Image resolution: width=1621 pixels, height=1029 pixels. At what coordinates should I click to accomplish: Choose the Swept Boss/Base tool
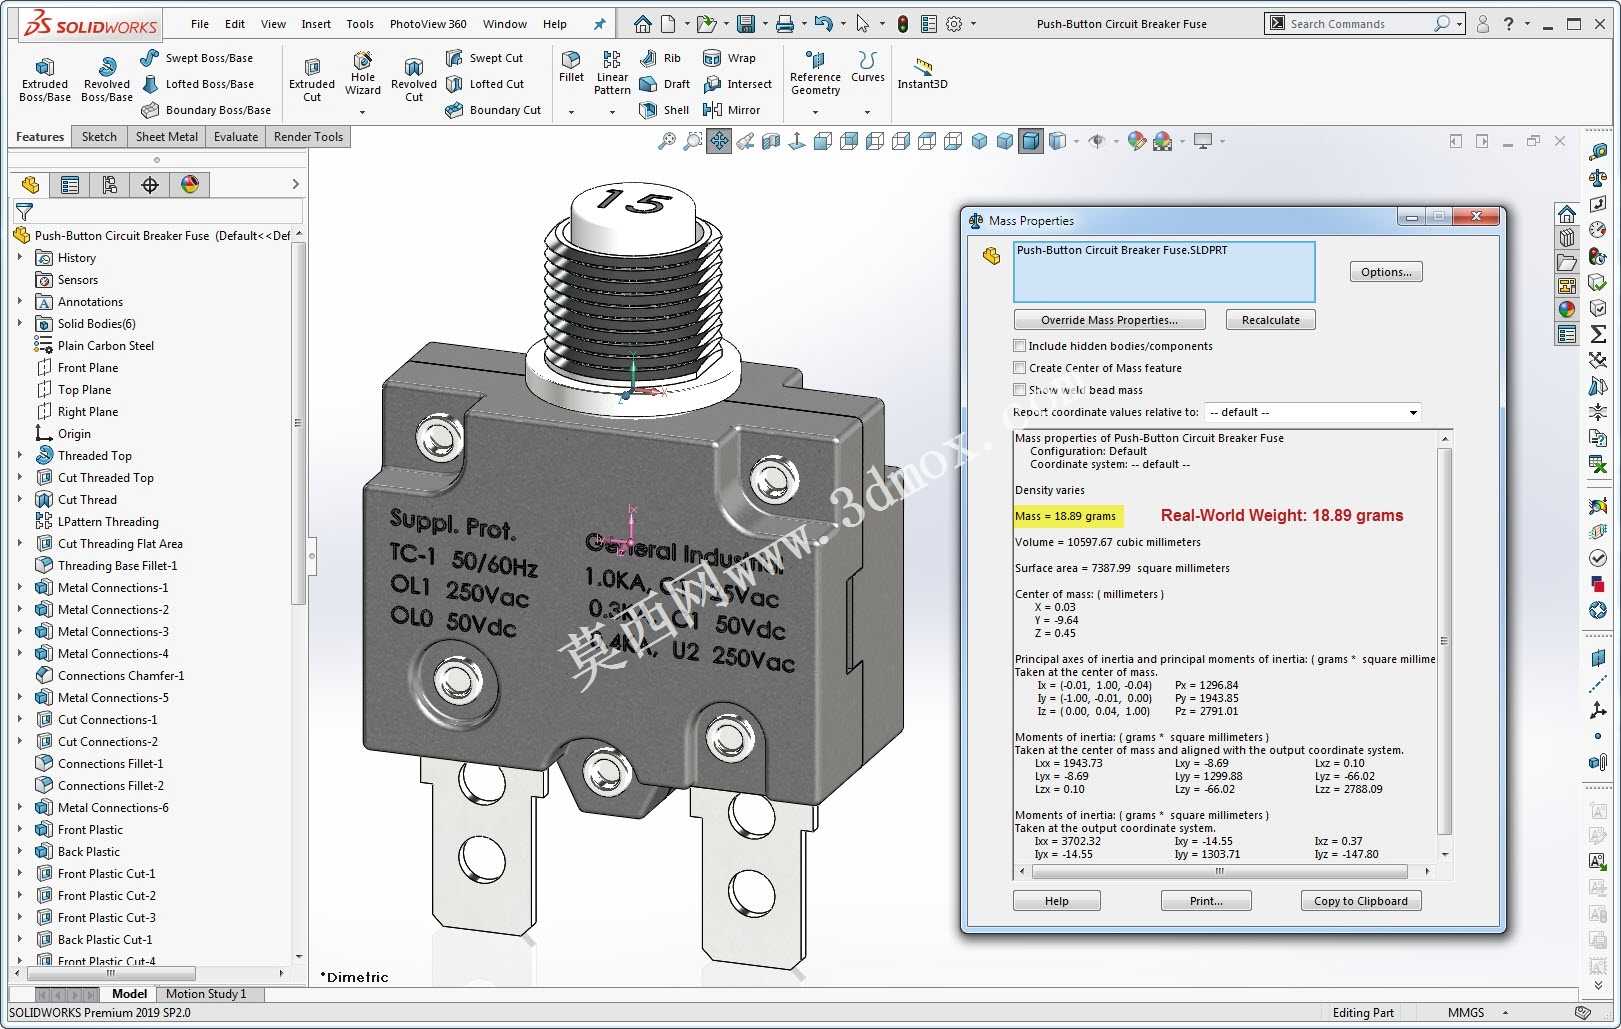tap(197, 58)
